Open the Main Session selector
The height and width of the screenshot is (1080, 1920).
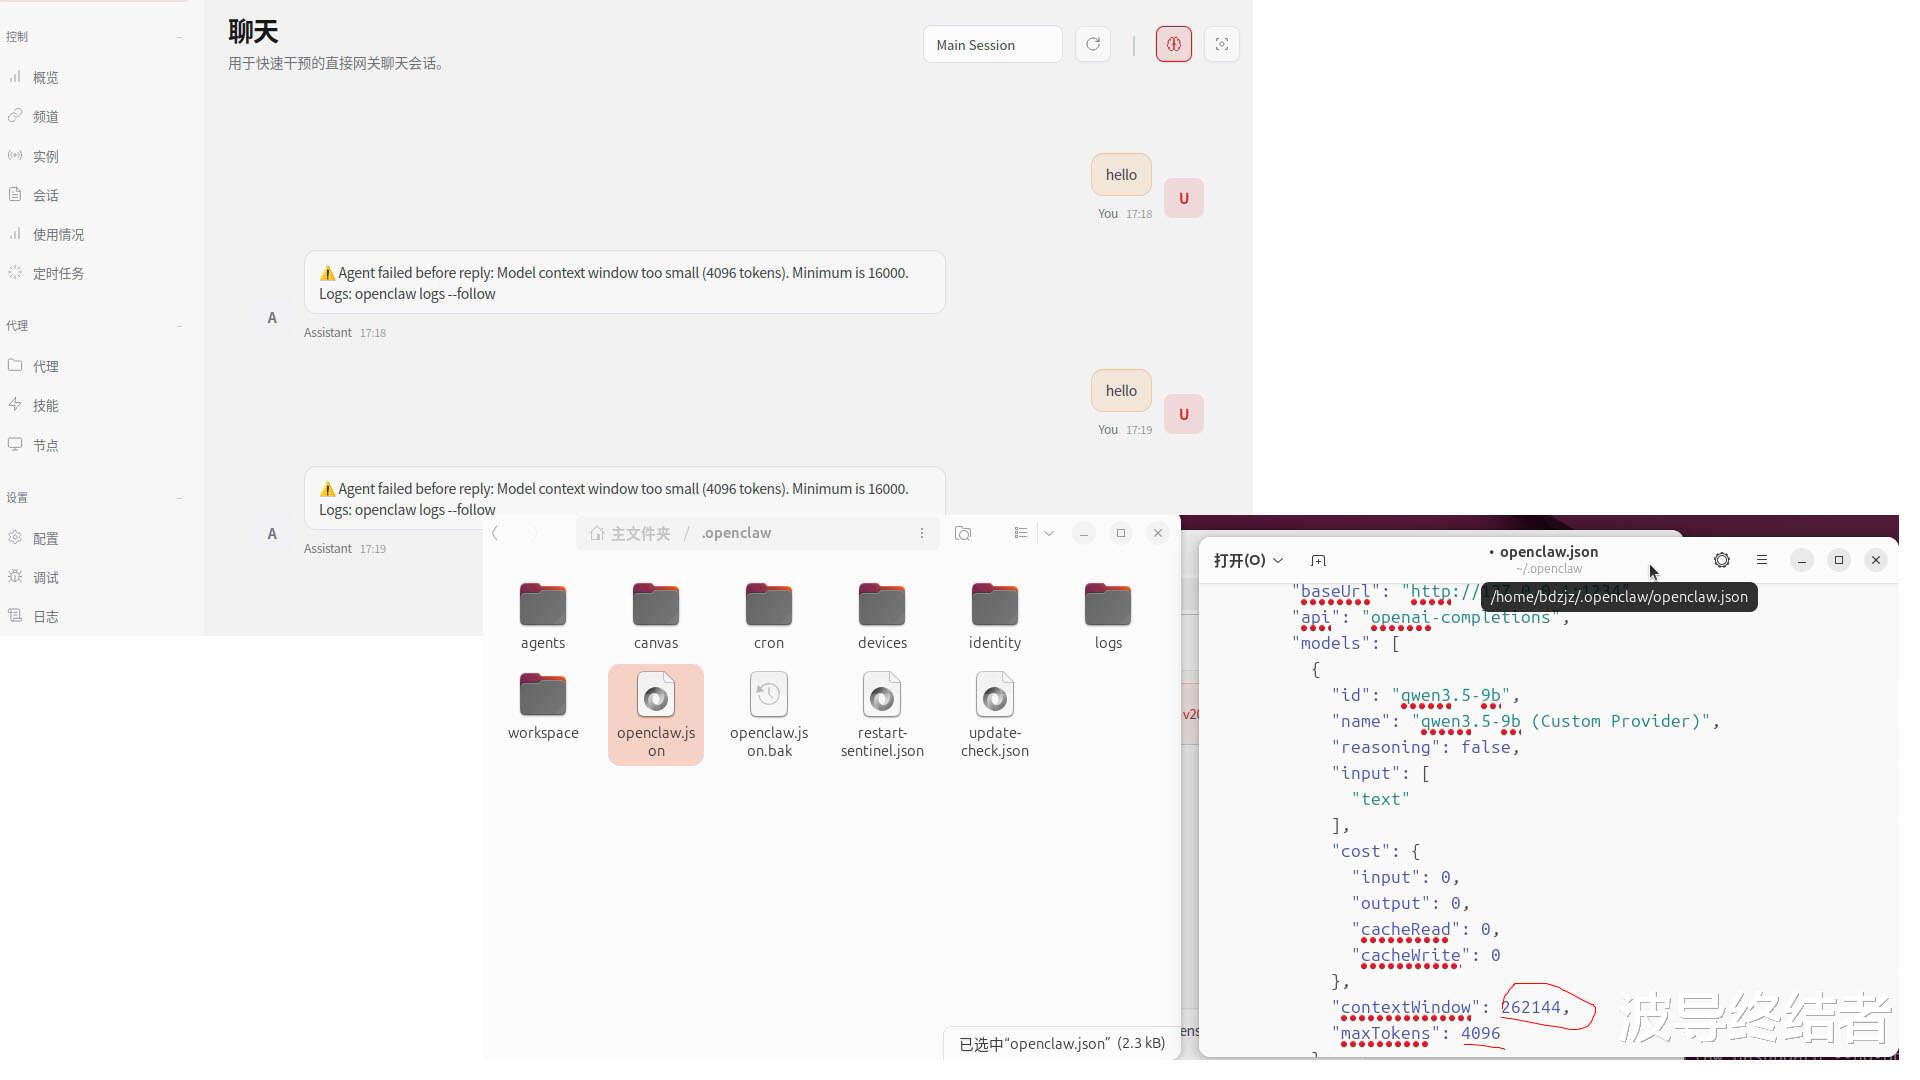click(x=991, y=45)
